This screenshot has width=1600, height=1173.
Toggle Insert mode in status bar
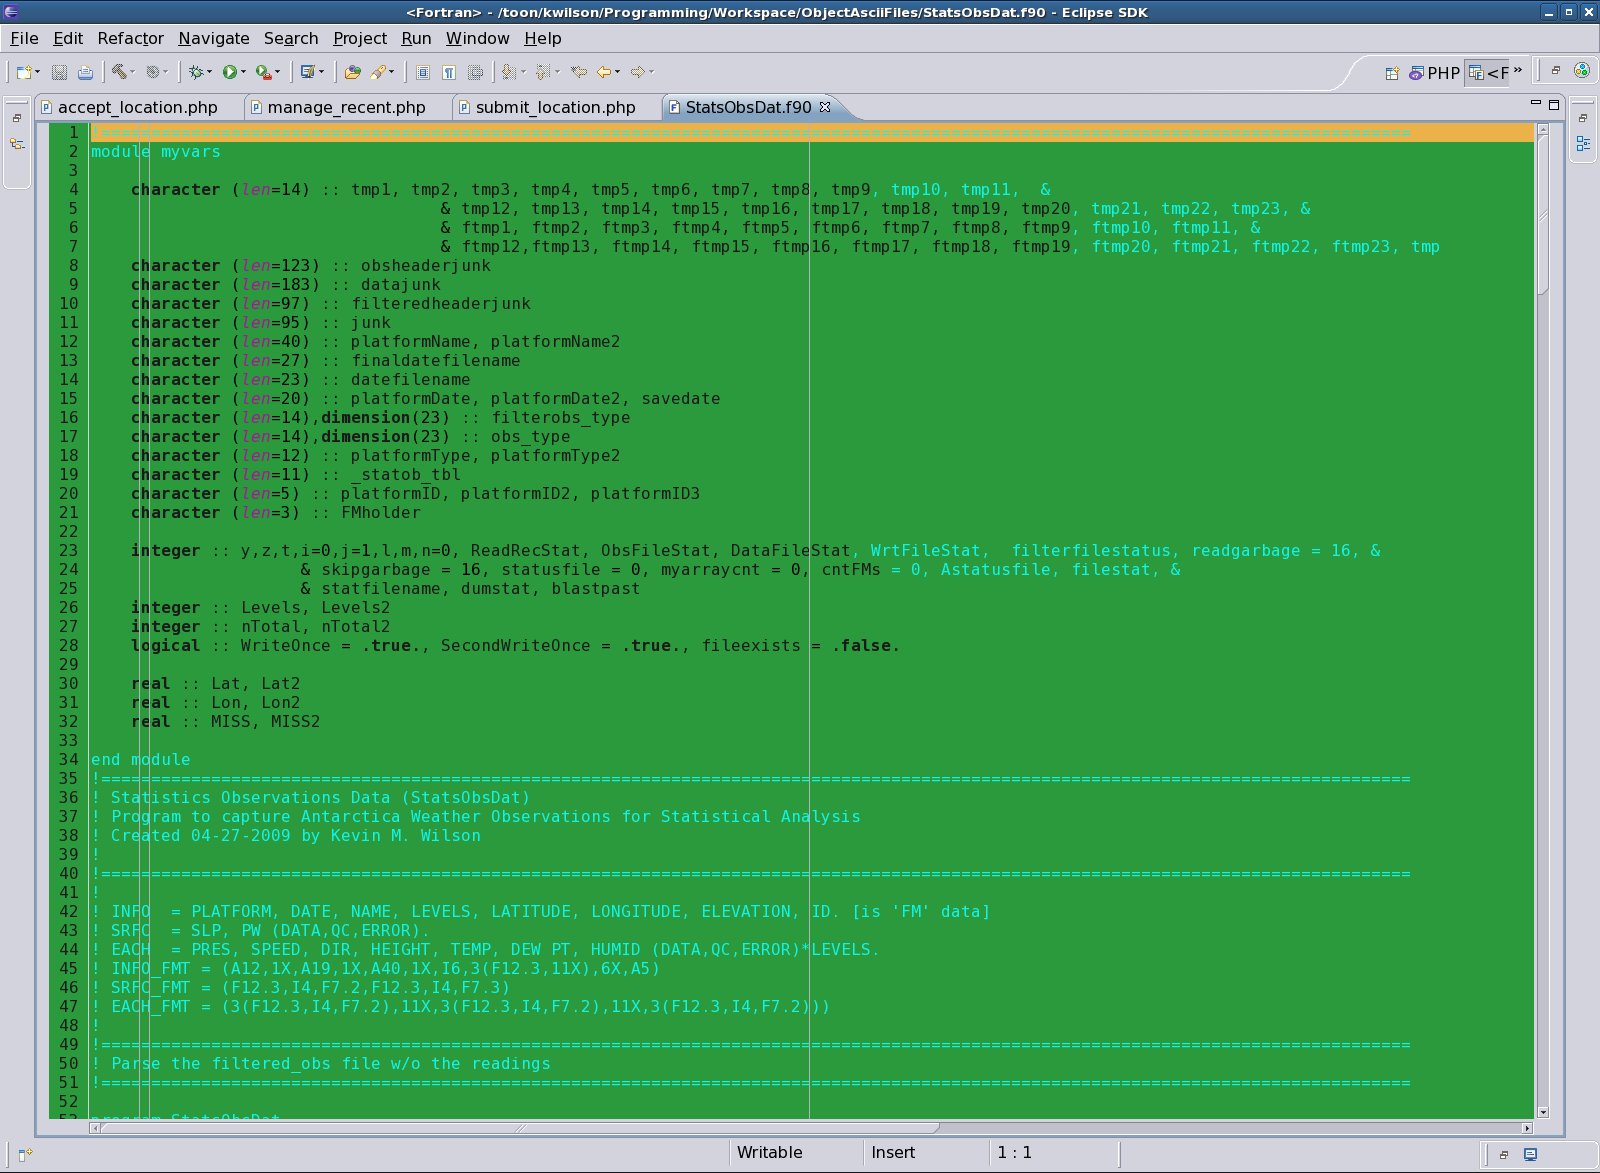pos(892,1152)
